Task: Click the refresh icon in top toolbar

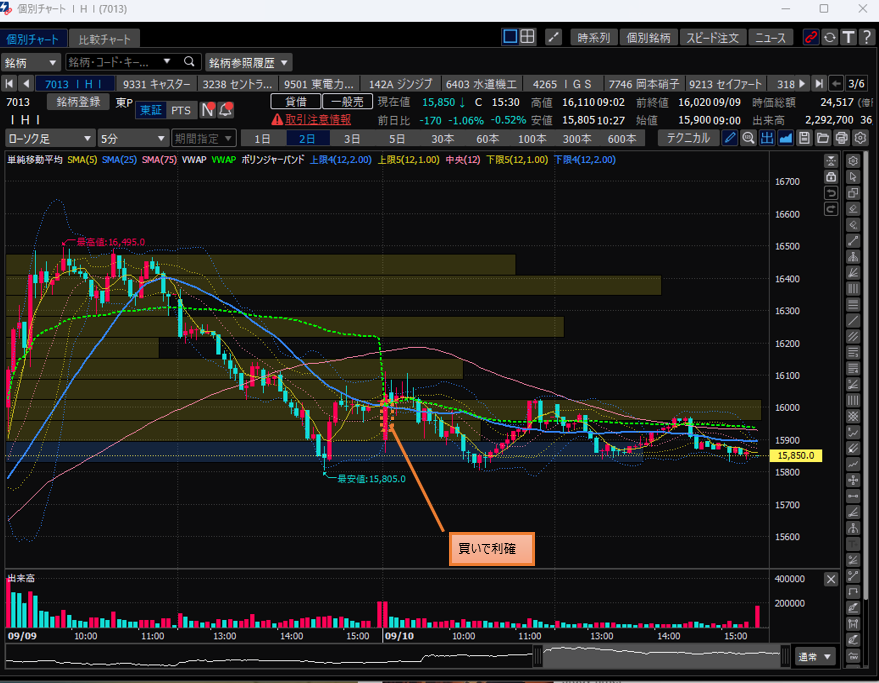Action: 829,37
